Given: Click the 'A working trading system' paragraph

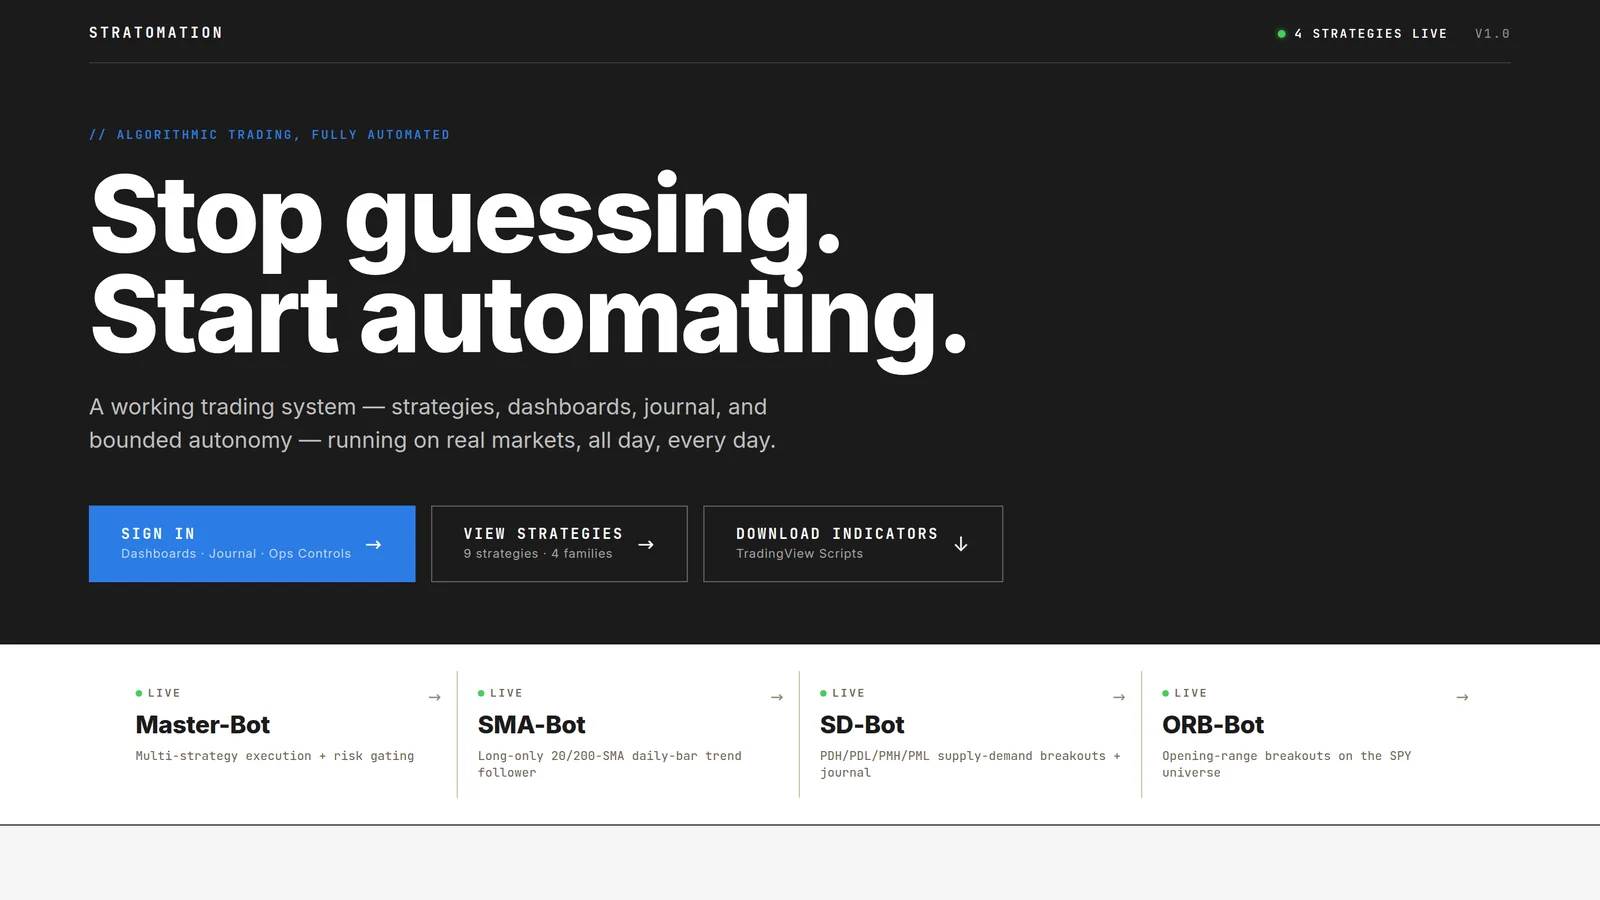Looking at the screenshot, I should [x=432, y=423].
